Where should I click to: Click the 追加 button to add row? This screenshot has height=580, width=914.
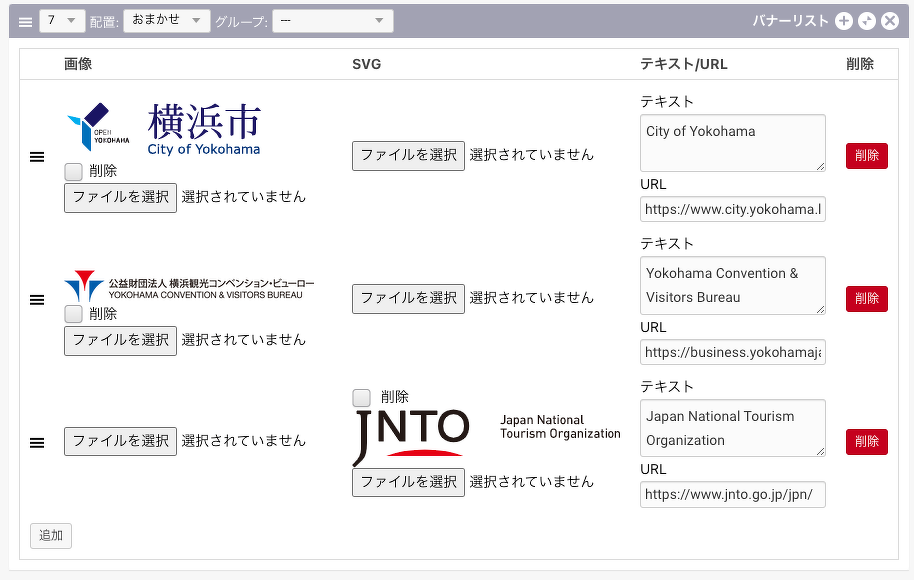(51, 536)
